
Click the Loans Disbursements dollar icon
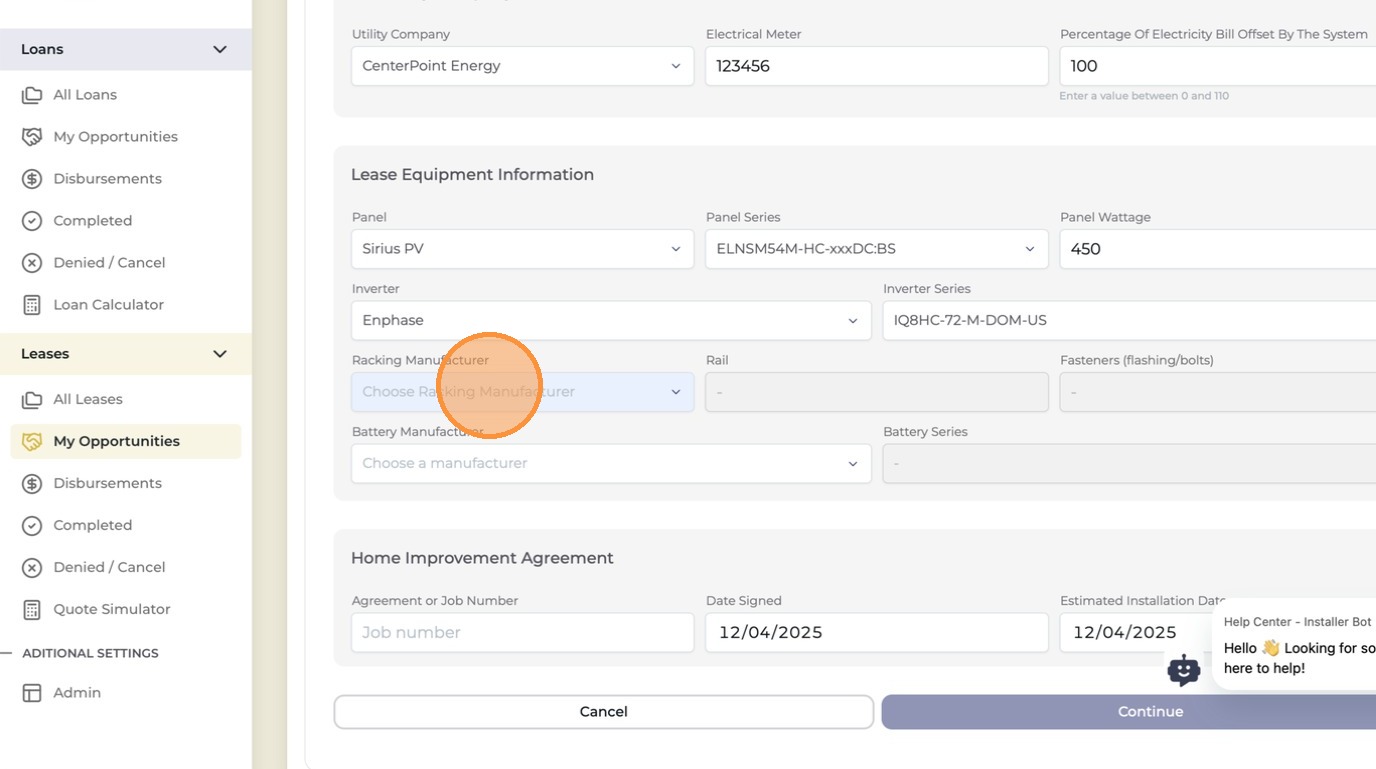click(32, 179)
